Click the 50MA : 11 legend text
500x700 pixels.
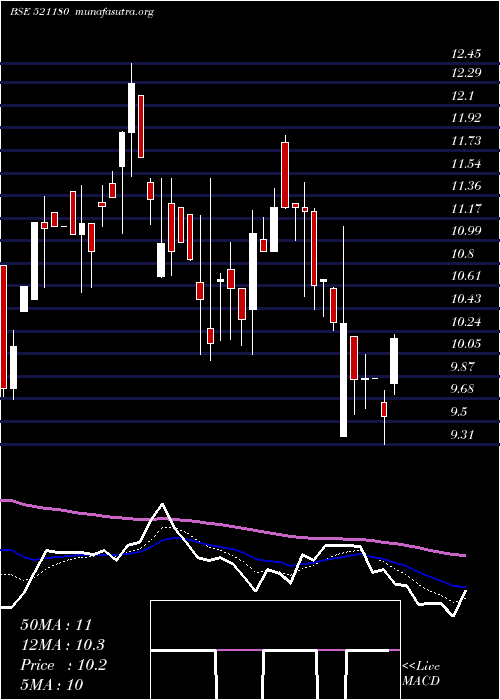pyautogui.click(x=56, y=625)
